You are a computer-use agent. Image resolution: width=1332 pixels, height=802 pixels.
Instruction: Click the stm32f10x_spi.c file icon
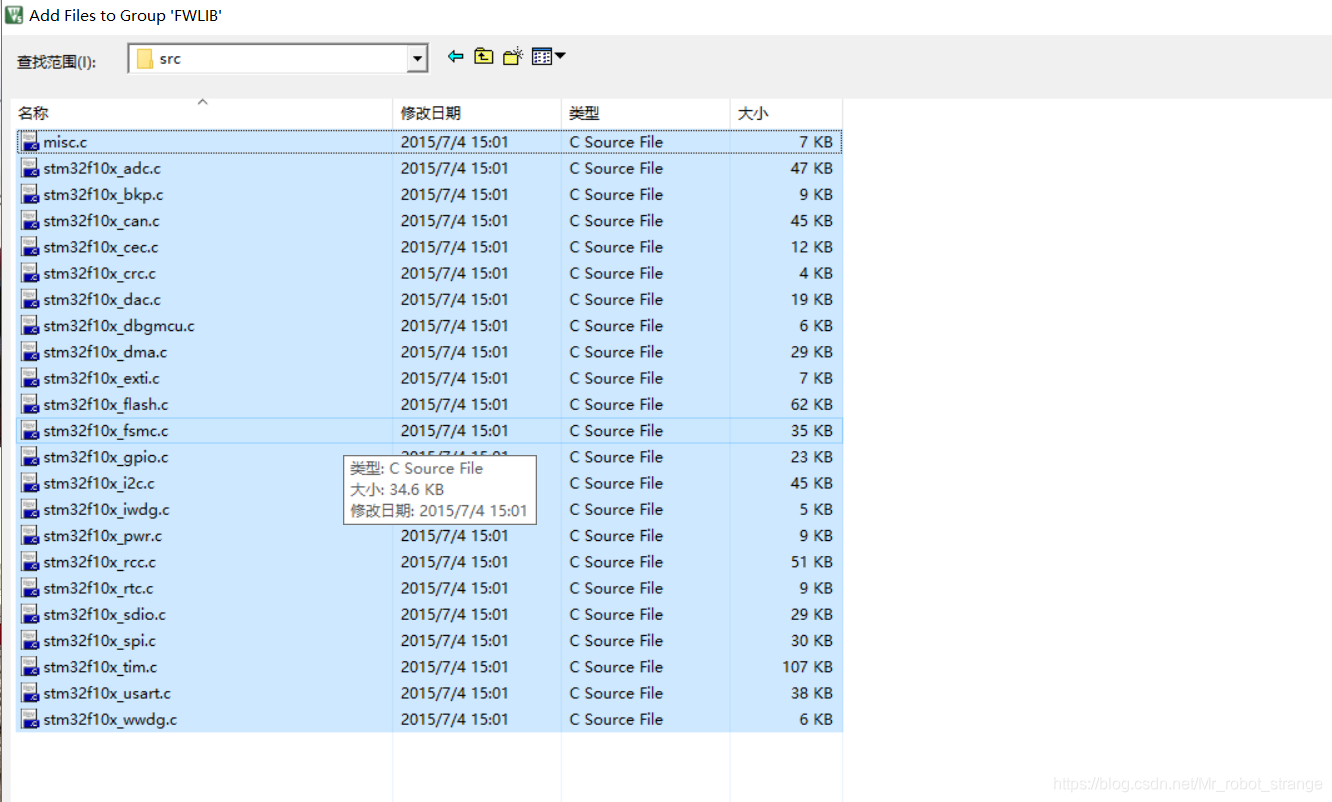pyautogui.click(x=30, y=641)
